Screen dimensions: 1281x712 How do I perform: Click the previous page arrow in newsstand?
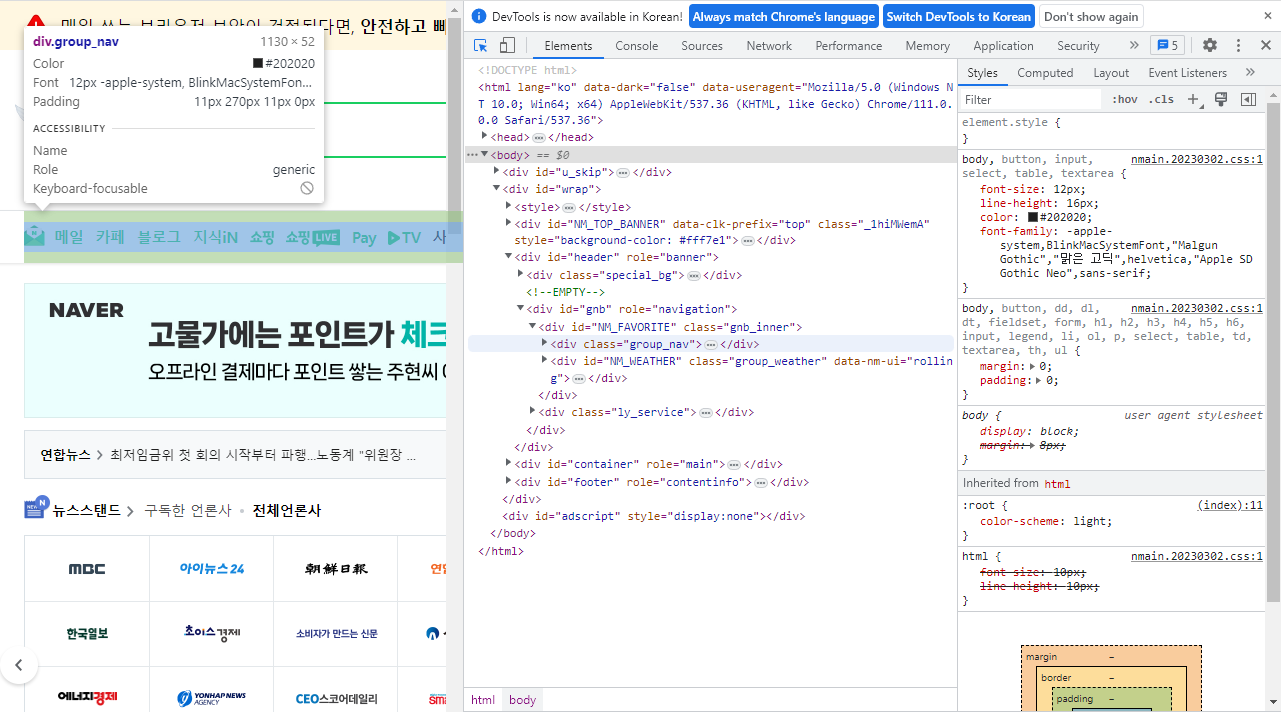[x=18, y=664]
